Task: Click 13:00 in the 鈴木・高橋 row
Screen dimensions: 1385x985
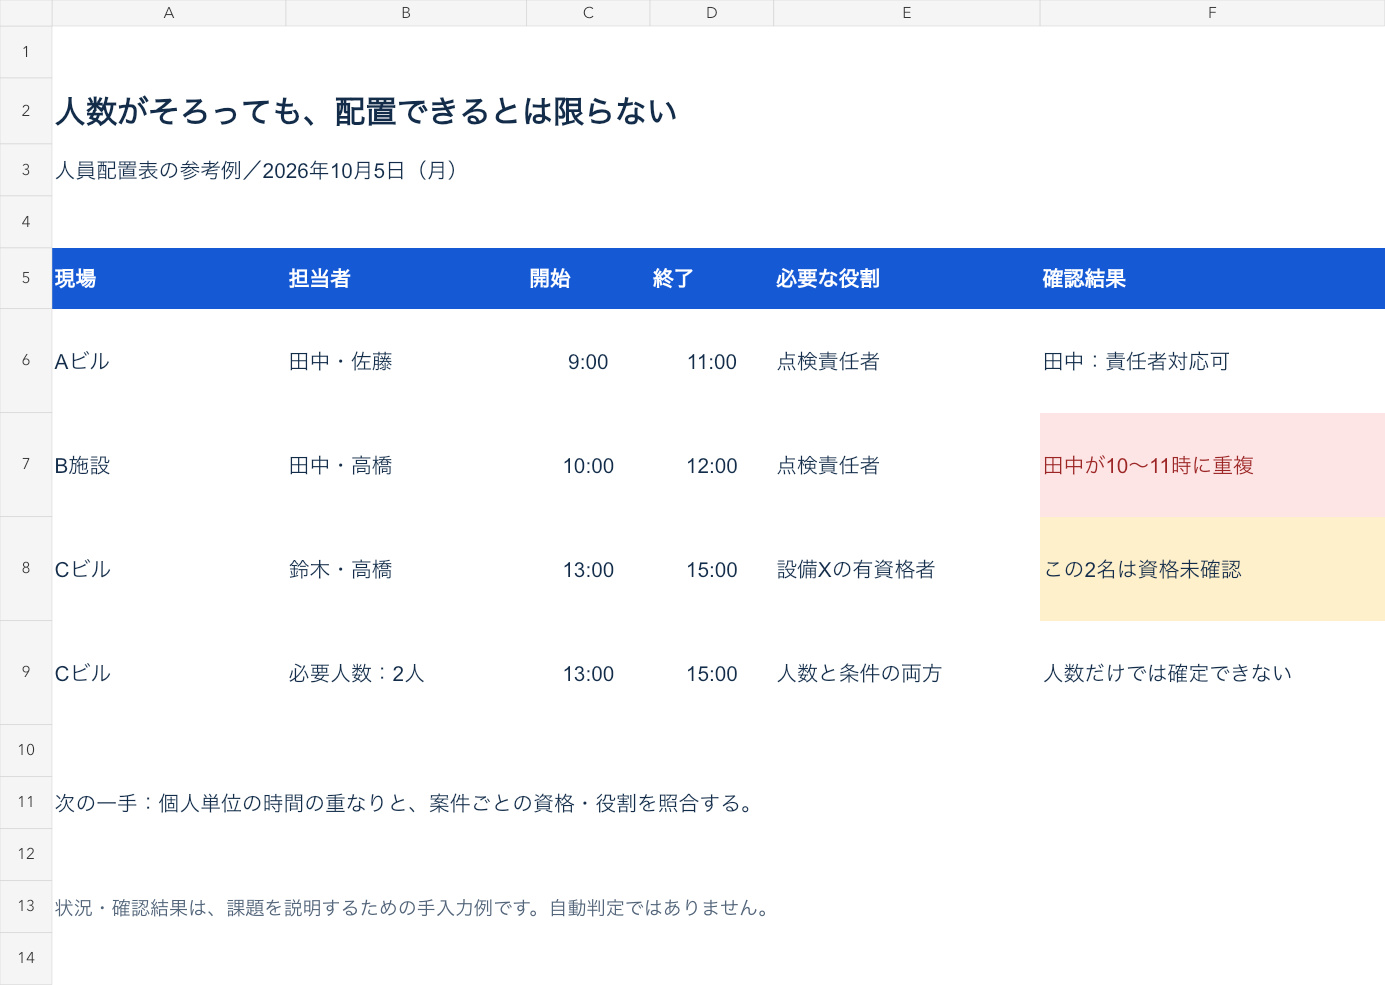Action: (x=588, y=569)
